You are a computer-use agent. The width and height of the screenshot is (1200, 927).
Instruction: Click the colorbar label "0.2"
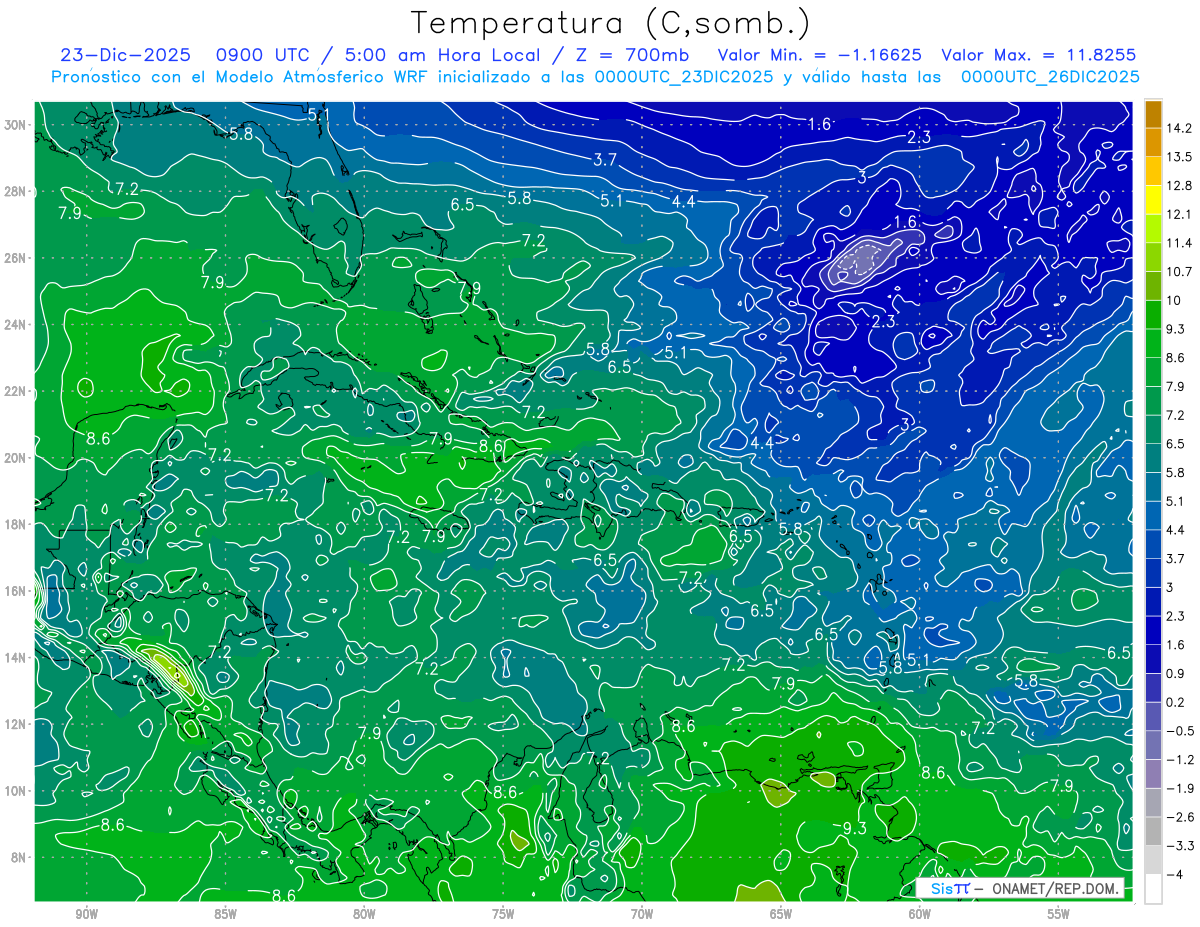[x=1175, y=702]
